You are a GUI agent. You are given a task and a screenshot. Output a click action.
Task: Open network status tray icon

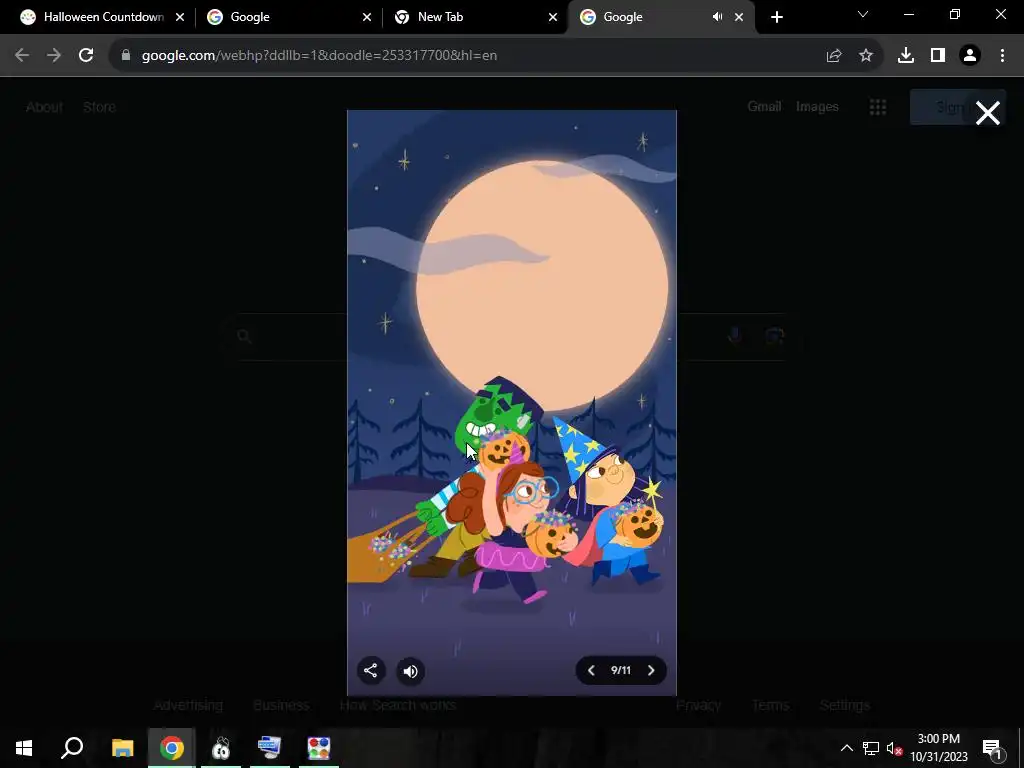point(871,748)
